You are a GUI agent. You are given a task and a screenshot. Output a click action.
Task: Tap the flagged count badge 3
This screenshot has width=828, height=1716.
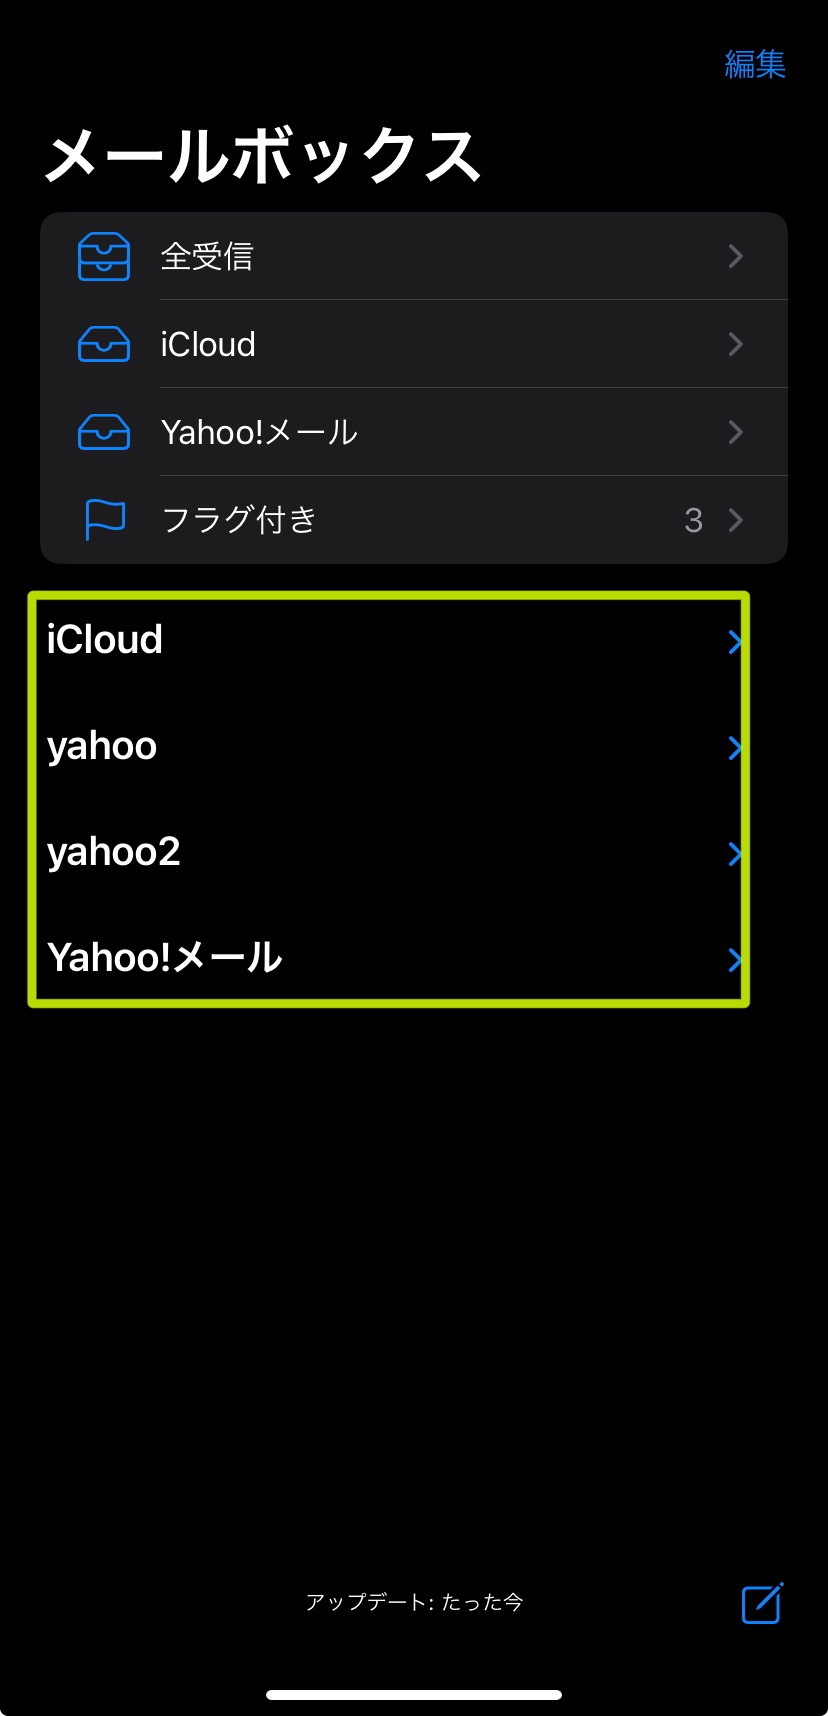[x=693, y=521]
